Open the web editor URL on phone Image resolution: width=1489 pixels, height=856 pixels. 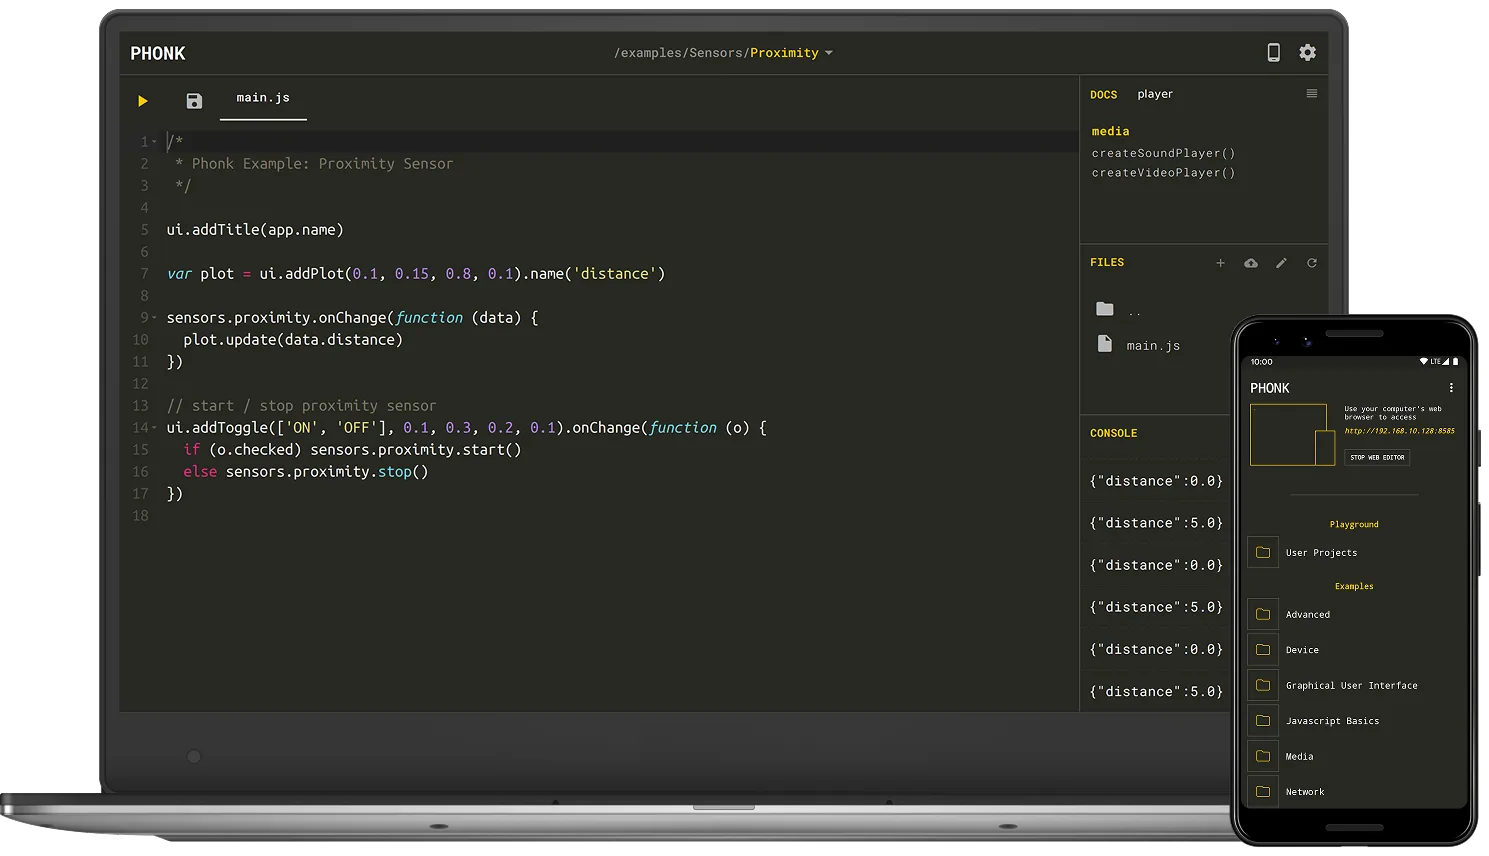[1399, 431]
